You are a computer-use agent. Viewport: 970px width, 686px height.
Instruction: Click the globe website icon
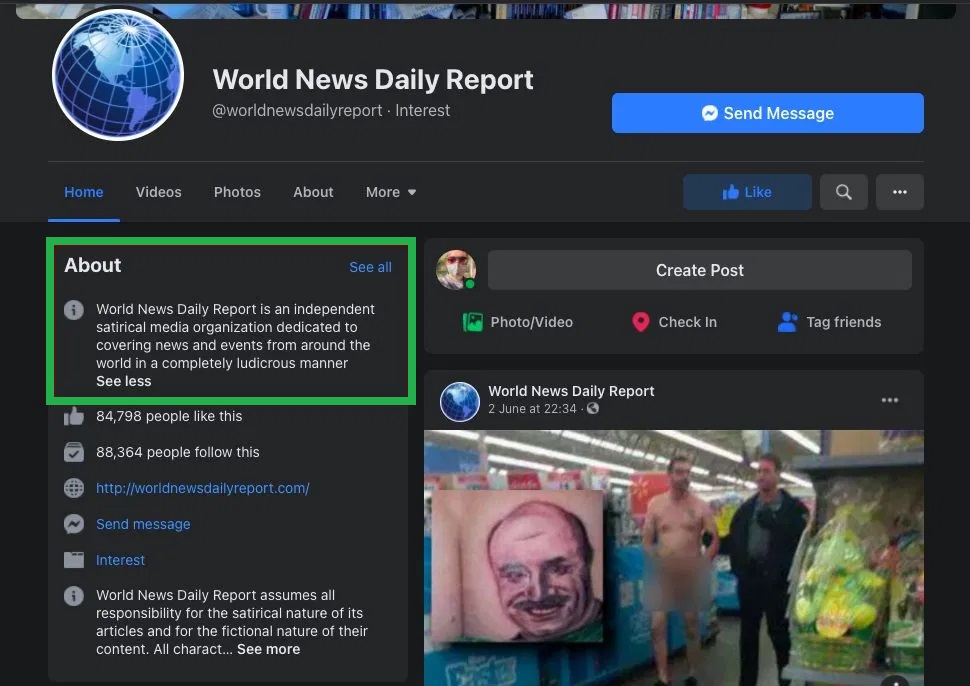click(x=74, y=488)
